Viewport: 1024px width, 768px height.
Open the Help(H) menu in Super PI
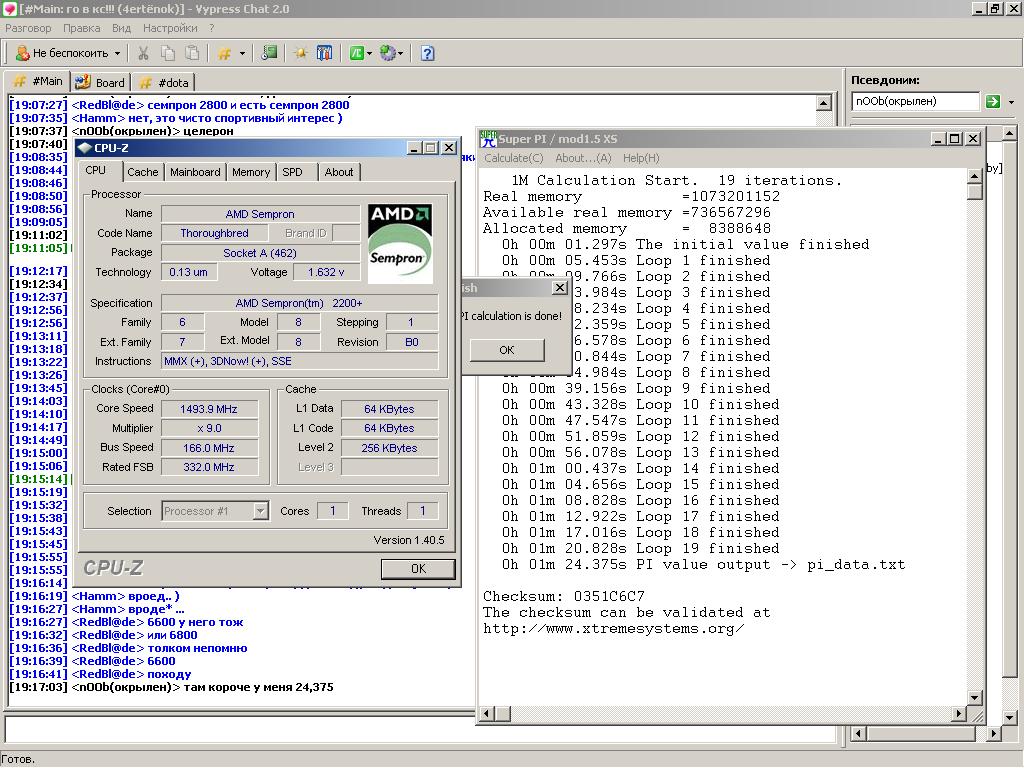coord(641,158)
